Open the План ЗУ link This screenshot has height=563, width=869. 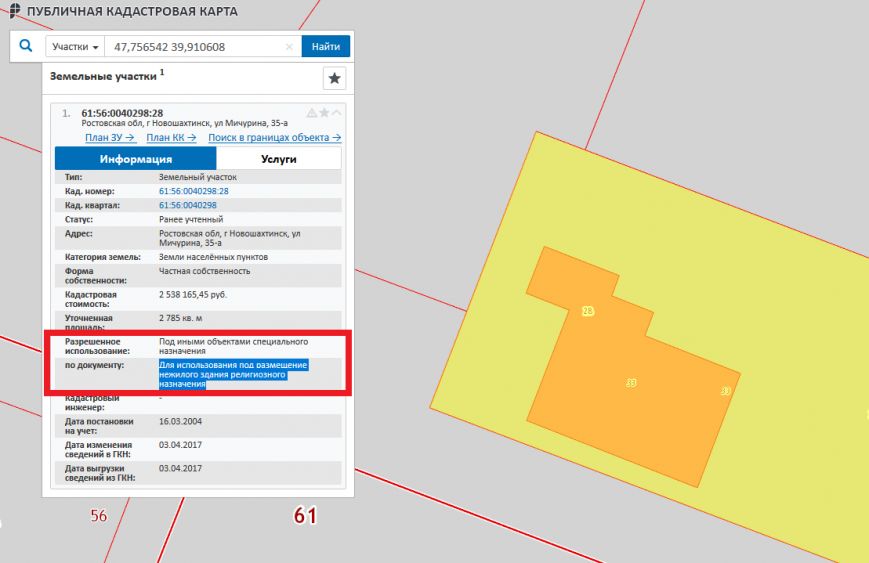click(110, 137)
